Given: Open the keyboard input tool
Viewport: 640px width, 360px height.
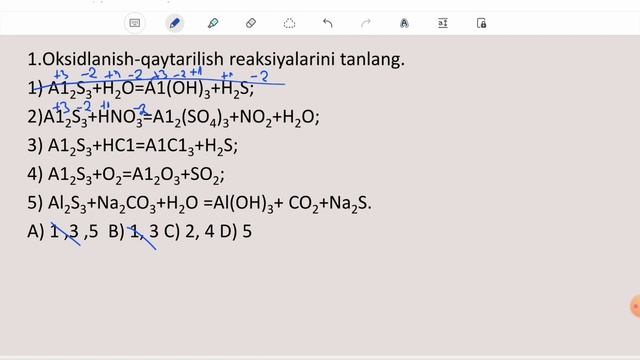Looking at the screenshot, I should coord(134,23).
